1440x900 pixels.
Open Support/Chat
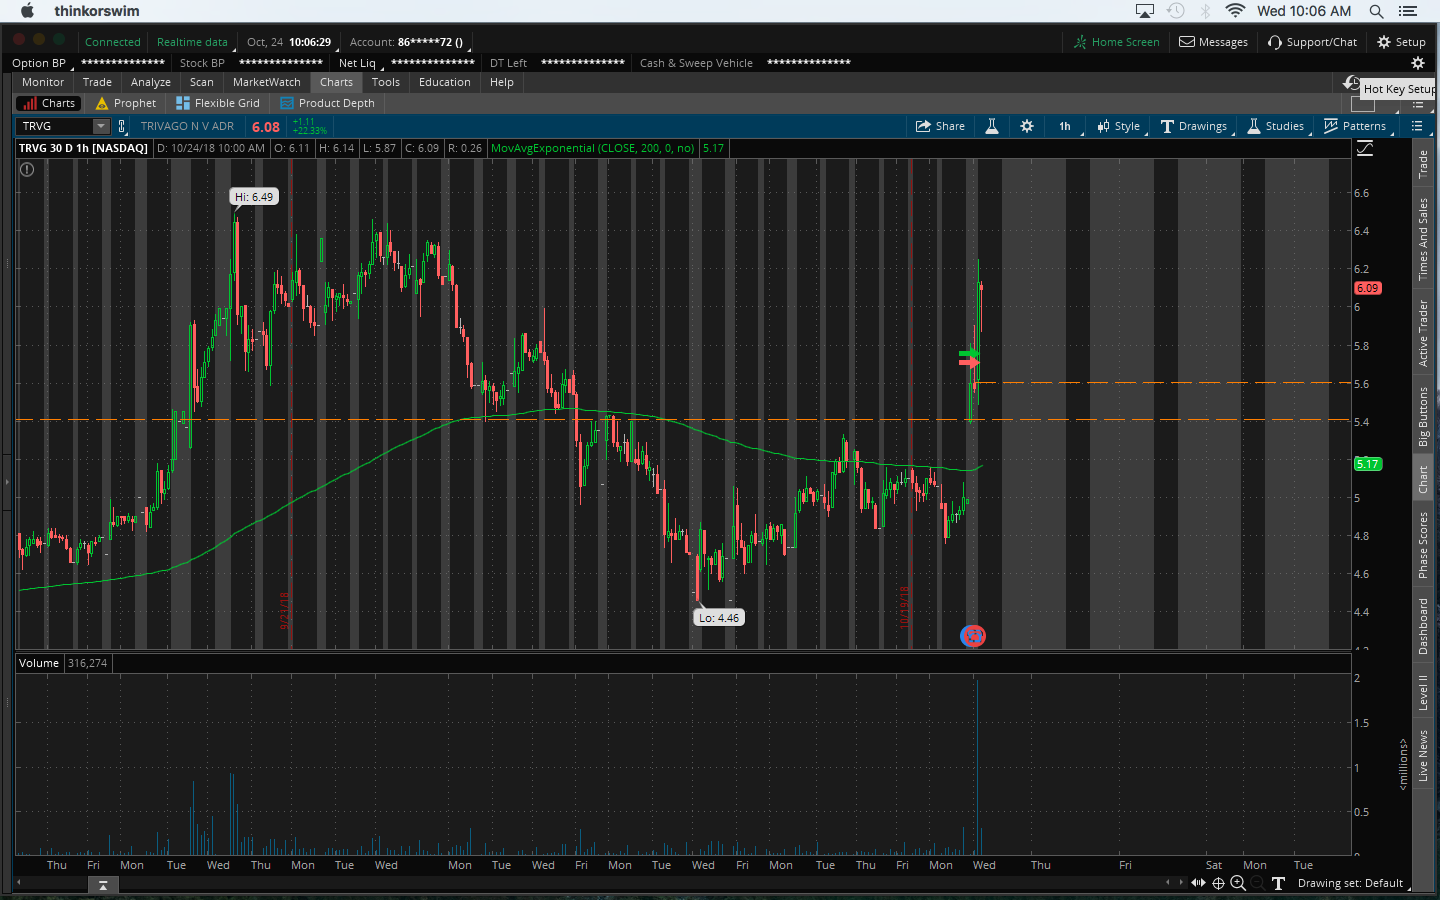coord(1312,42)
